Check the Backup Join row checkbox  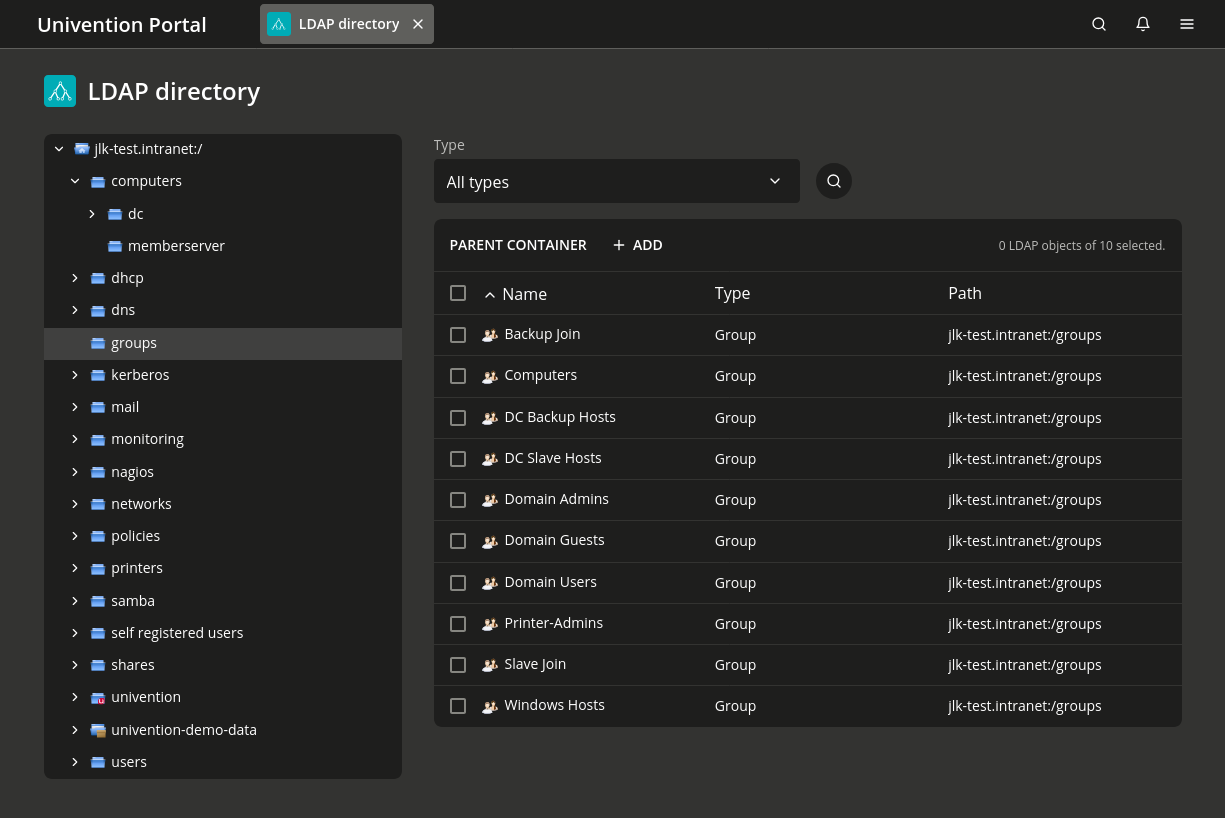[458, 335]
